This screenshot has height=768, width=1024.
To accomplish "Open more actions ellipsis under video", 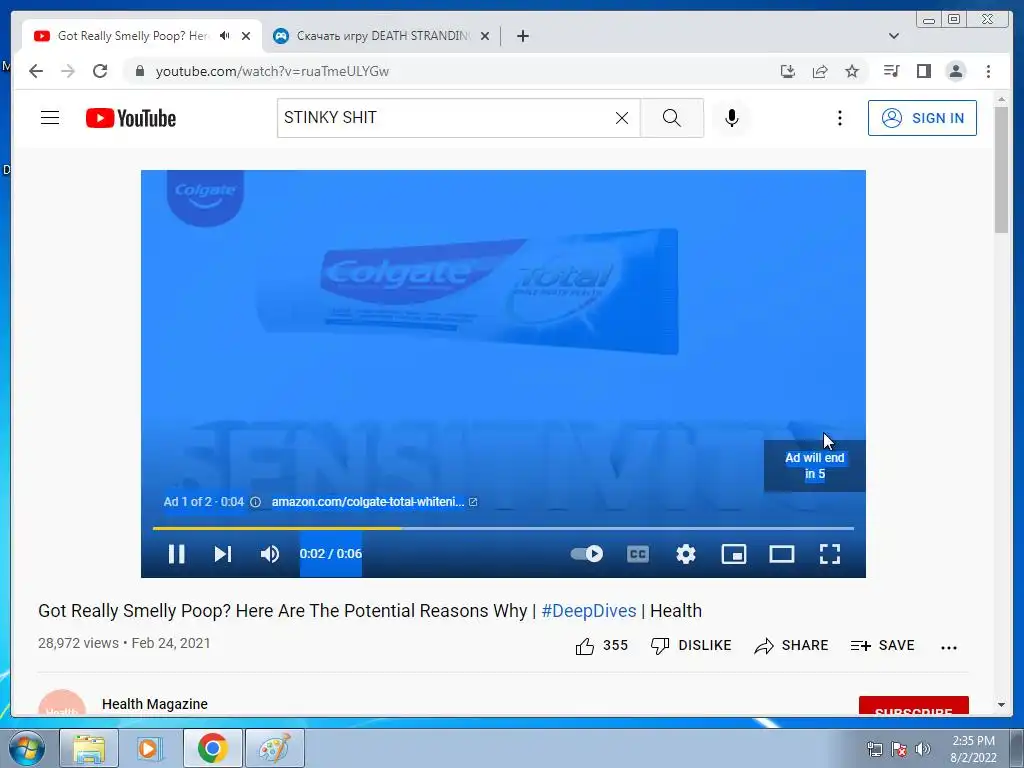I will [x=949, y=647].
